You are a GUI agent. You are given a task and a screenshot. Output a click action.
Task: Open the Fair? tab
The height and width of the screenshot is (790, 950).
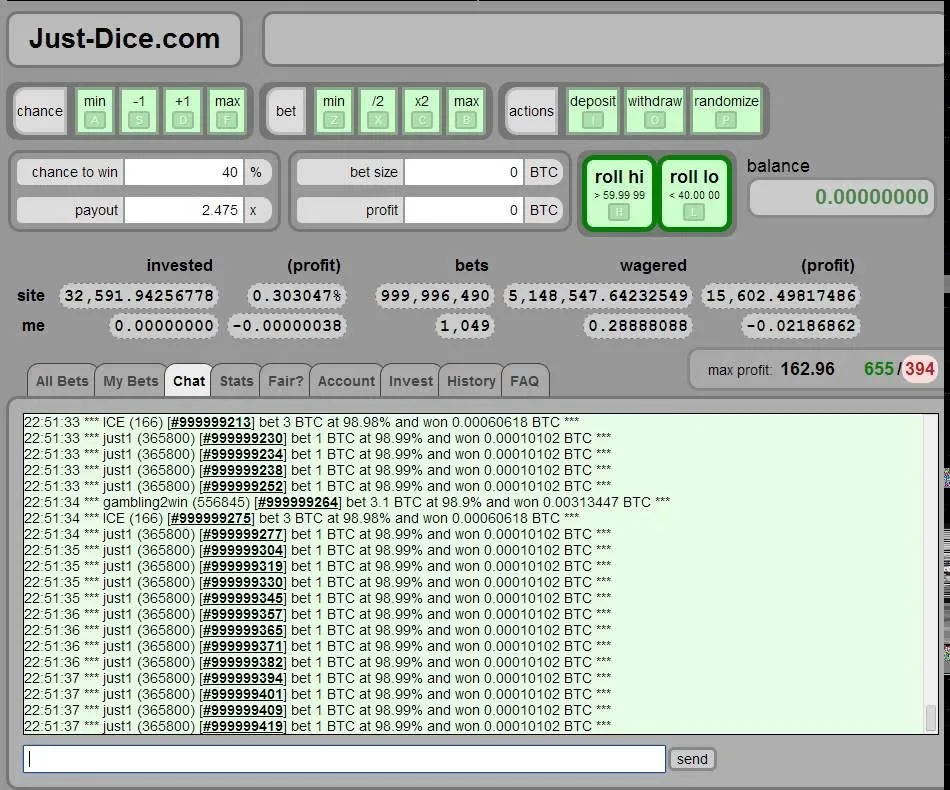point(285,381)
